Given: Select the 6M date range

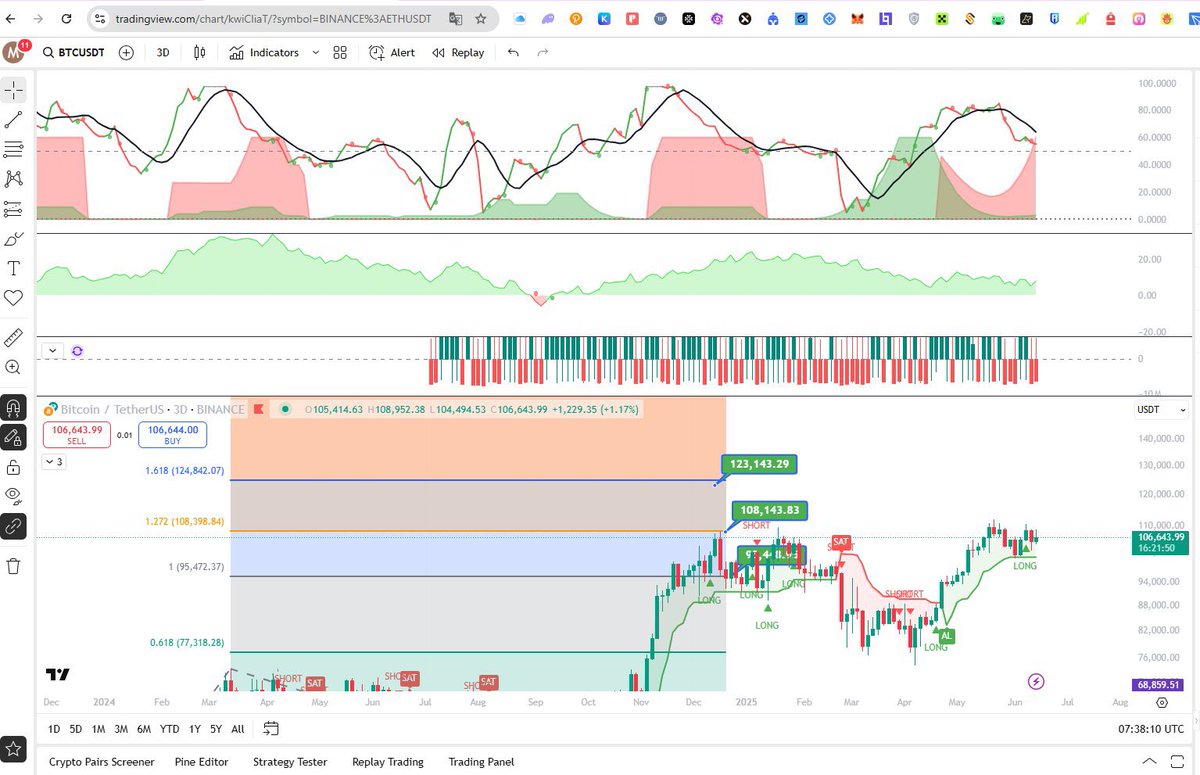Looking at the screenshot, I should [144, 729].
